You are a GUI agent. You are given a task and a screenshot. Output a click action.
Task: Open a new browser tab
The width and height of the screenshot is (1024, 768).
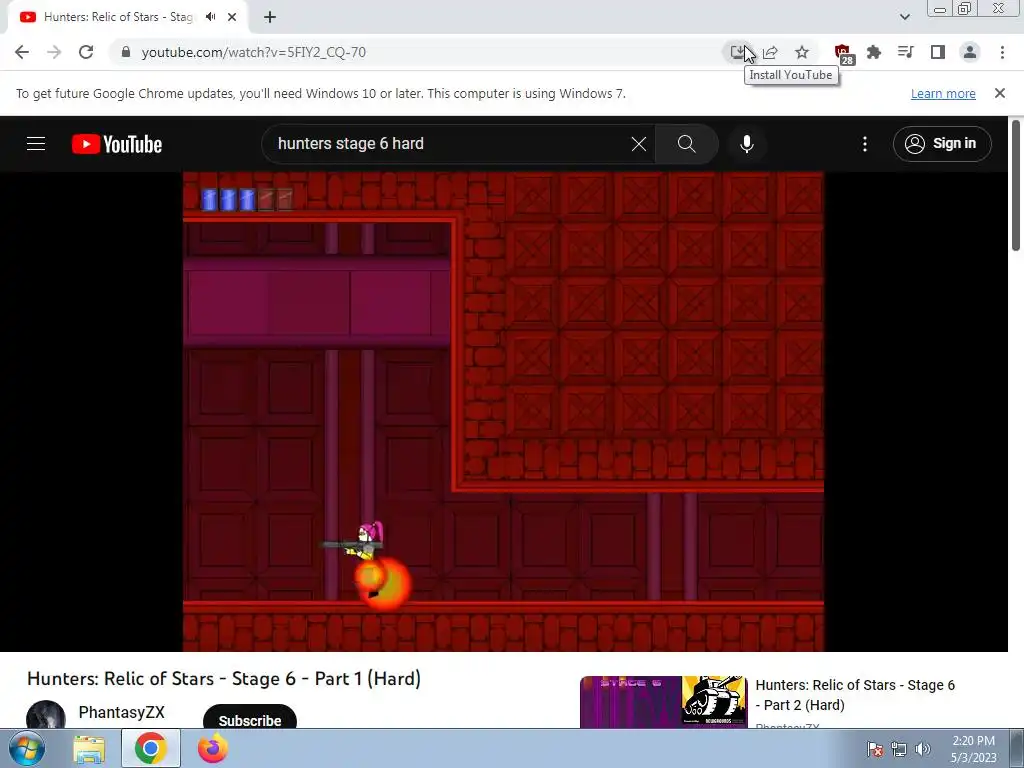(270, 17)
